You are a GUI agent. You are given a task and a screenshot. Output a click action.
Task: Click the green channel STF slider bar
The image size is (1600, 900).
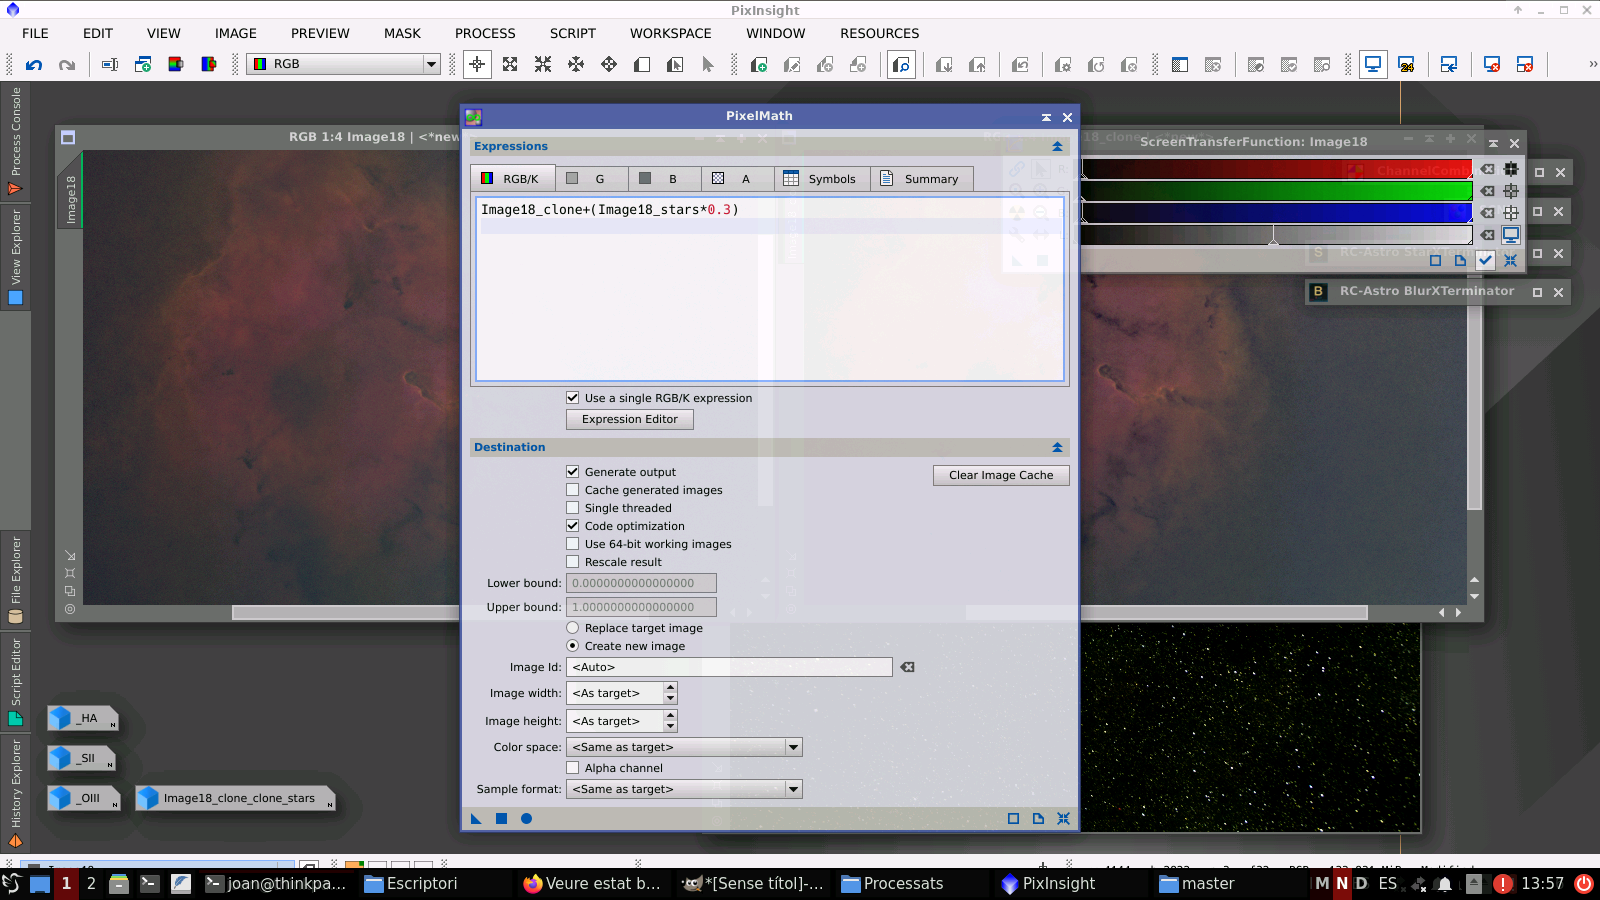(1276, 191)
